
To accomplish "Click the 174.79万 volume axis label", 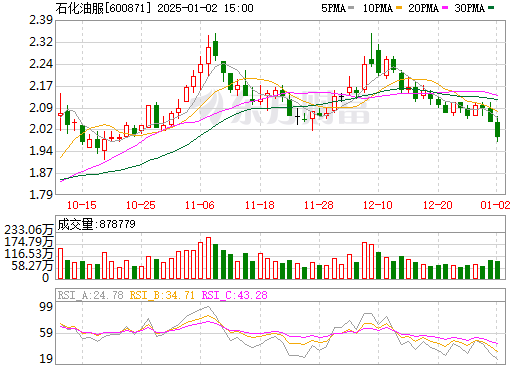I will pyautogui.click(x=29, y=242).
